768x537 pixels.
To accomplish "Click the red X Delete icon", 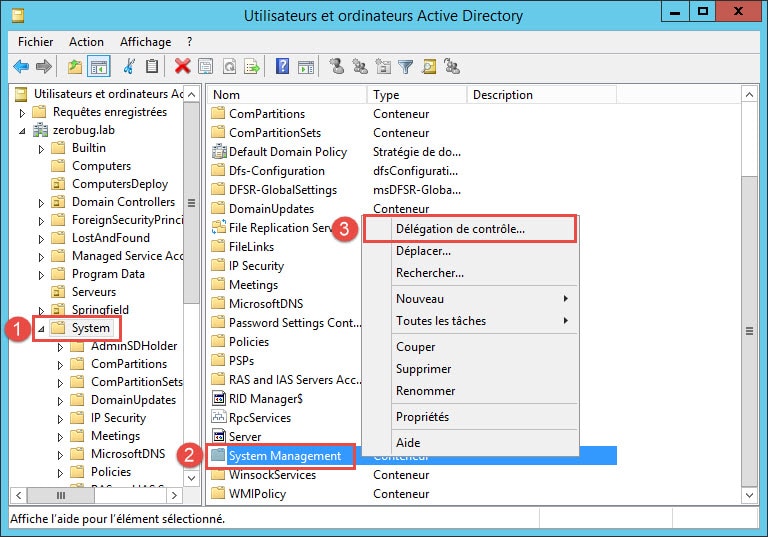I will click(182, 66).
